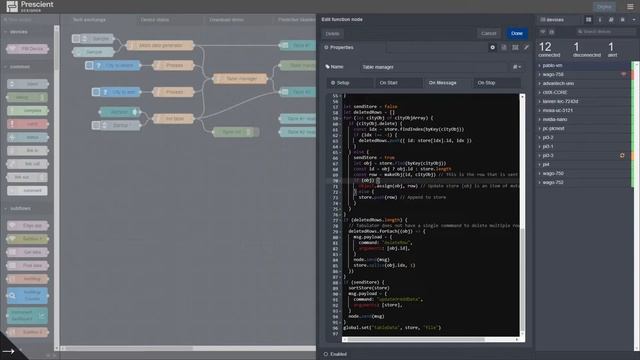Image resolution: width=640 pixels, height=360 pixels.
Task: Open the Name field icon dropdown
Action: coord(516,67)
